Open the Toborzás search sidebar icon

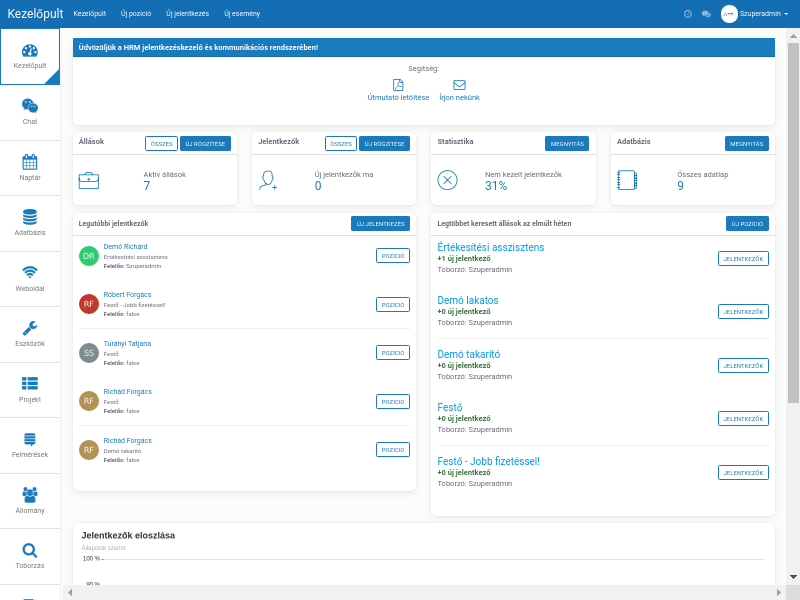[30, 550]
